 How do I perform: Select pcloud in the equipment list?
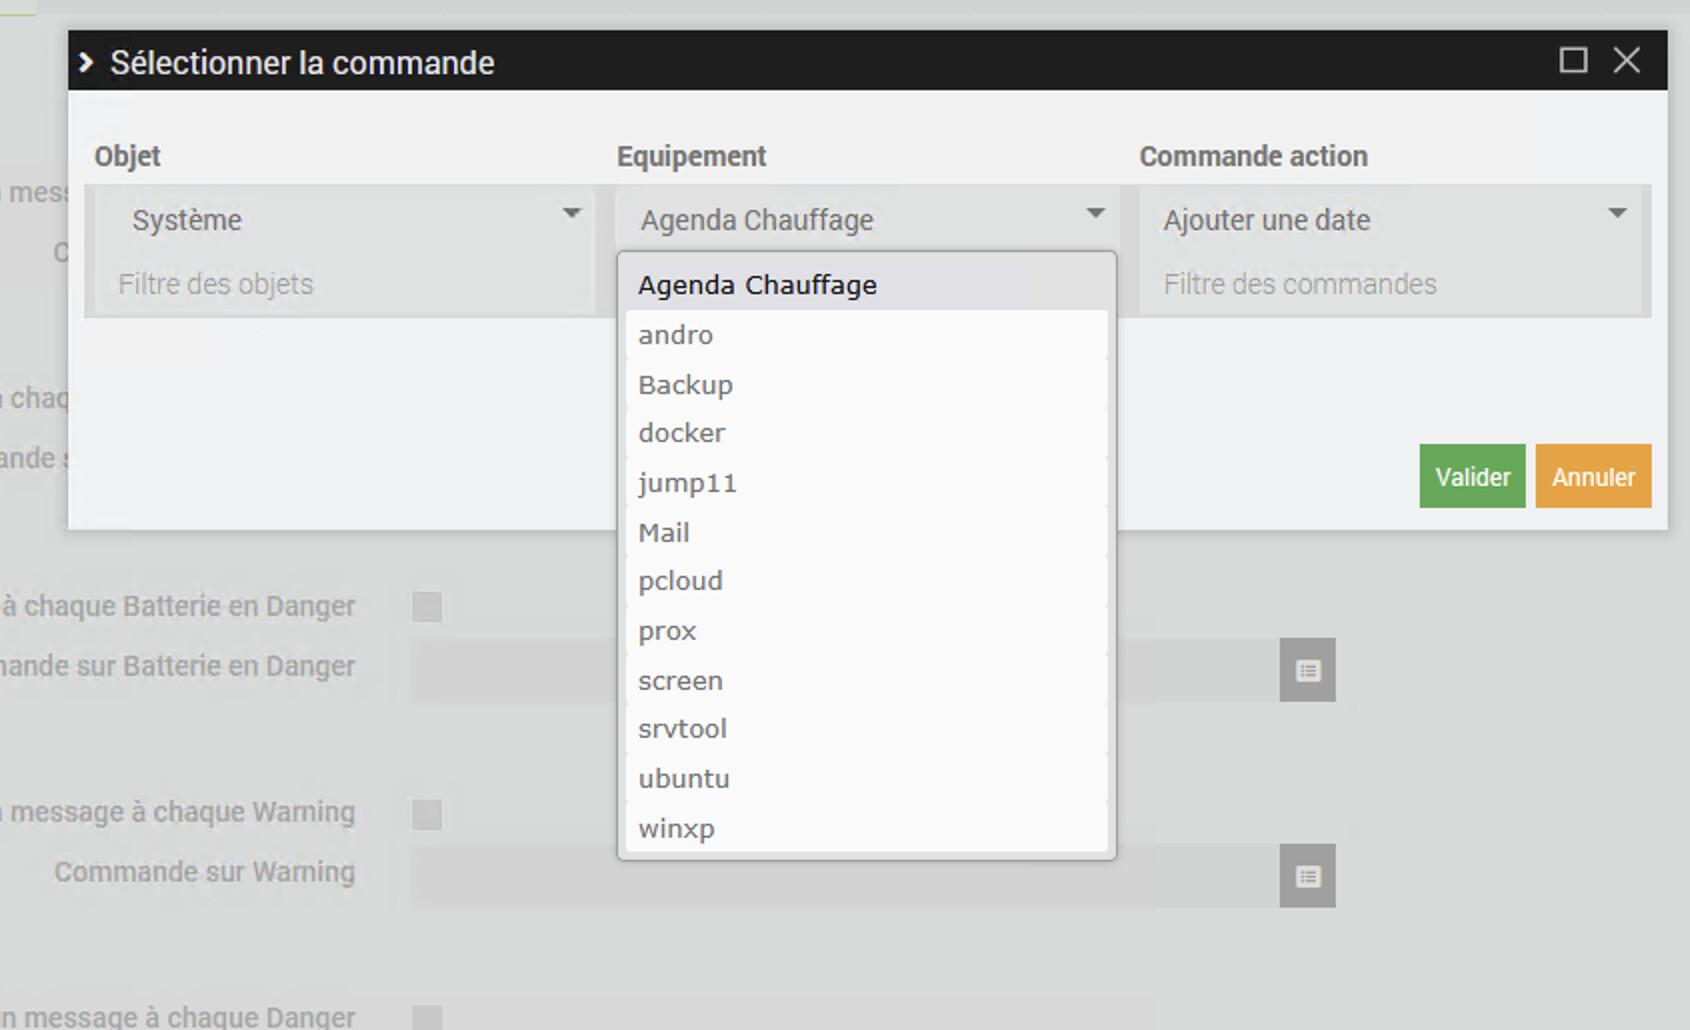866,581
